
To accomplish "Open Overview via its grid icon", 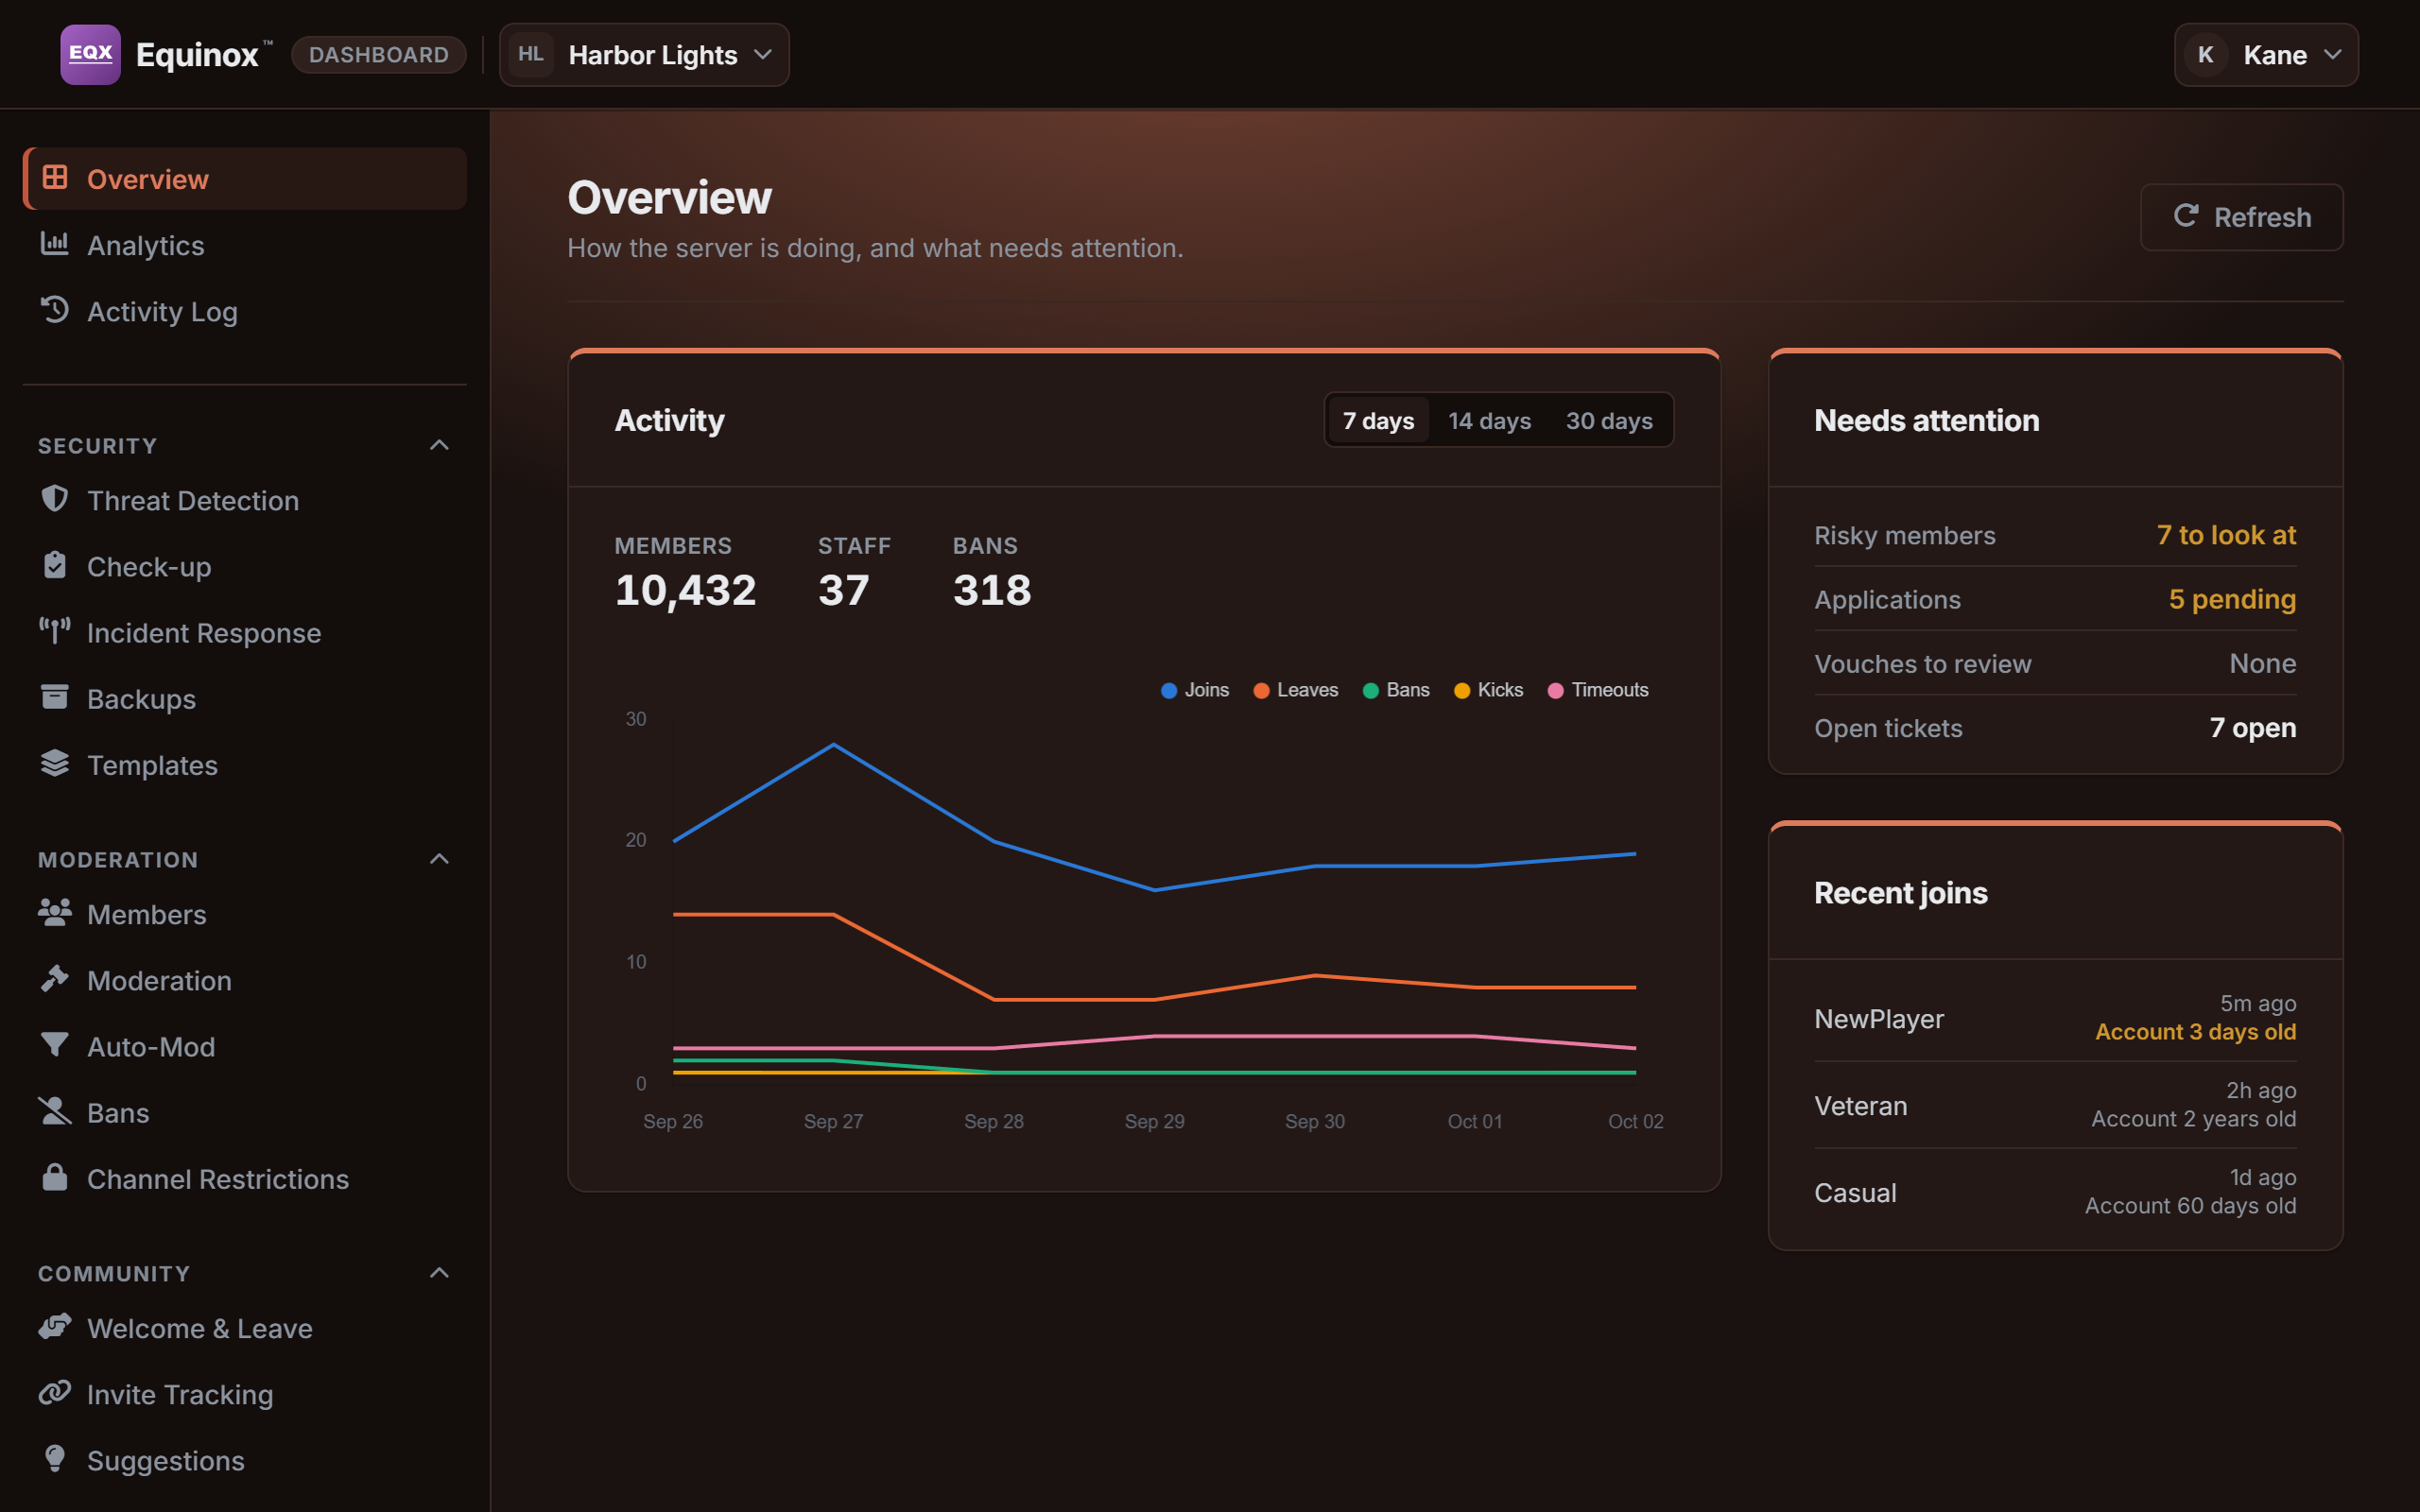I will (x=55, y=178).
